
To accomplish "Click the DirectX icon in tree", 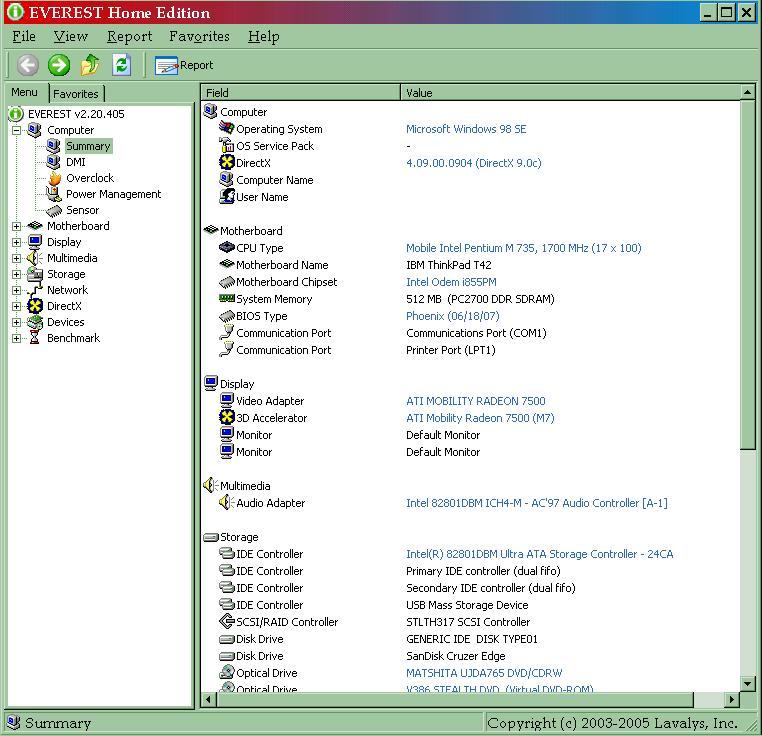I will click(x=35, y=306).
